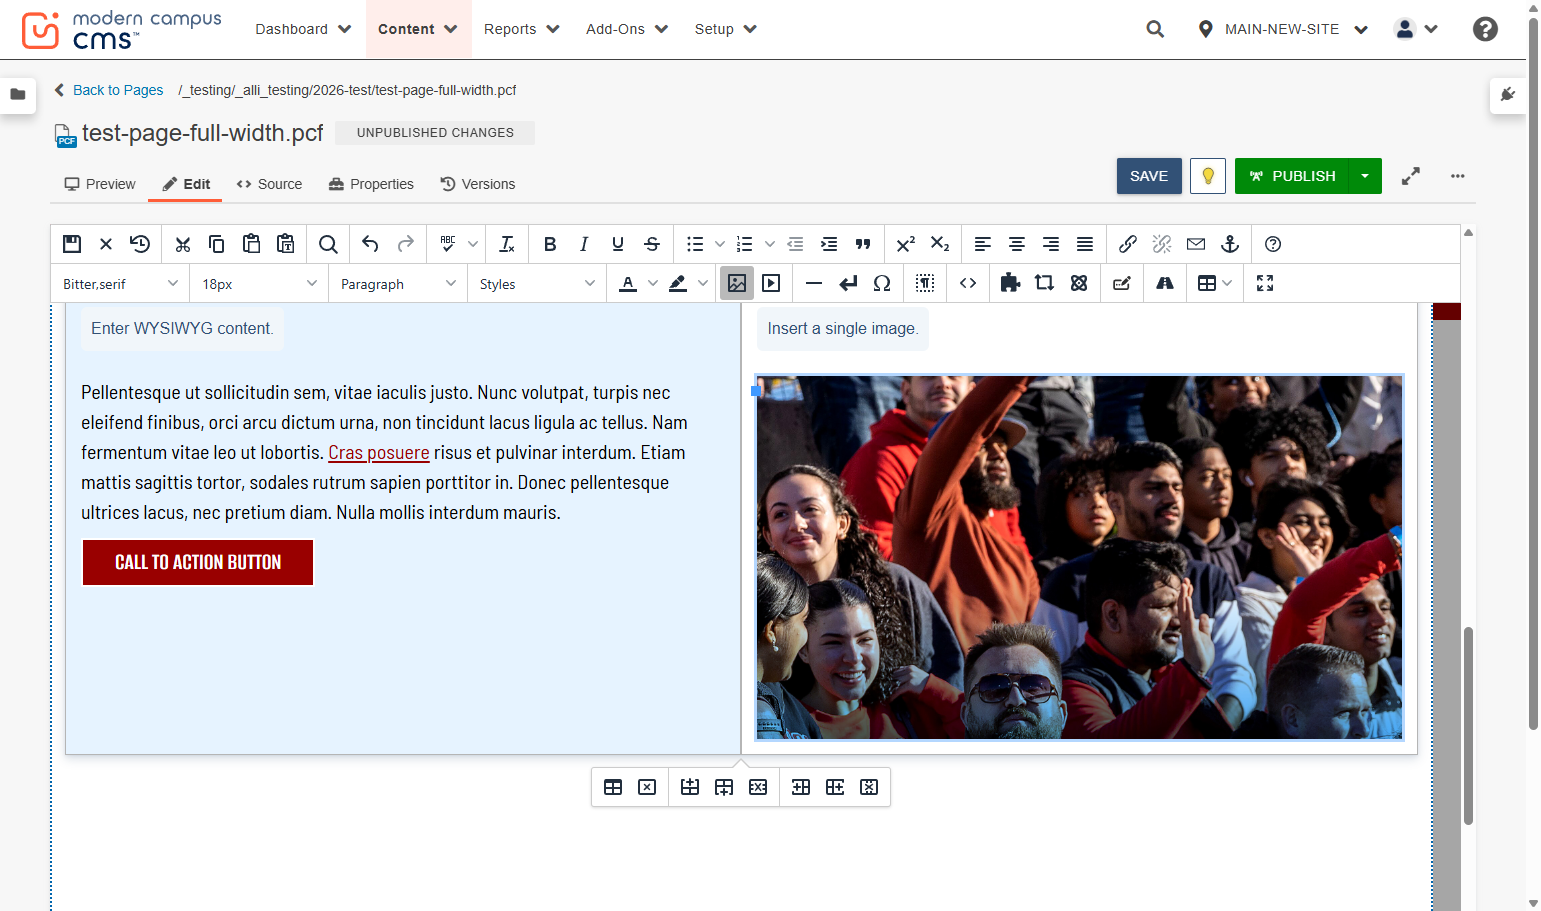The height and width of the screenshot is (911, 1541).
Task: Click the Call To Action Button
Action: pyautogui.click(x=198, y=562)
